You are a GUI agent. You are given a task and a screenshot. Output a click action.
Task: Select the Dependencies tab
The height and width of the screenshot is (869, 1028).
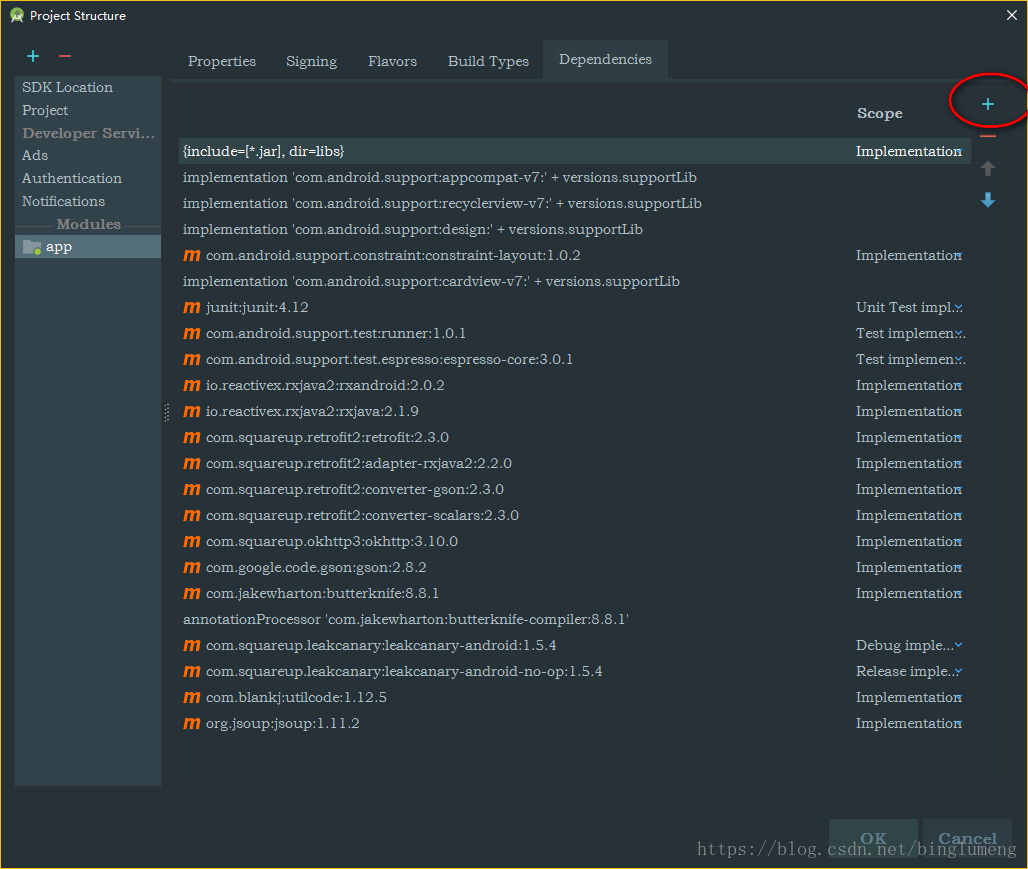[x=605, y=59]
